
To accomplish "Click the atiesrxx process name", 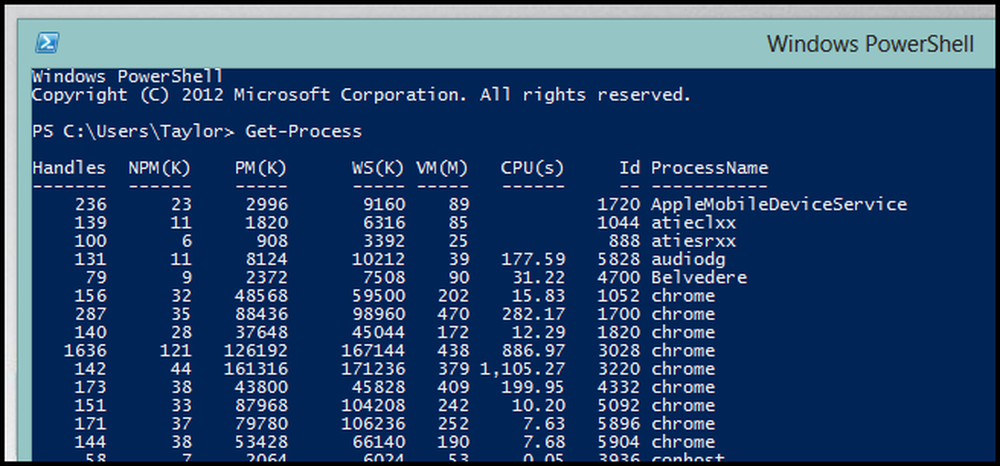I will (693, 242).
